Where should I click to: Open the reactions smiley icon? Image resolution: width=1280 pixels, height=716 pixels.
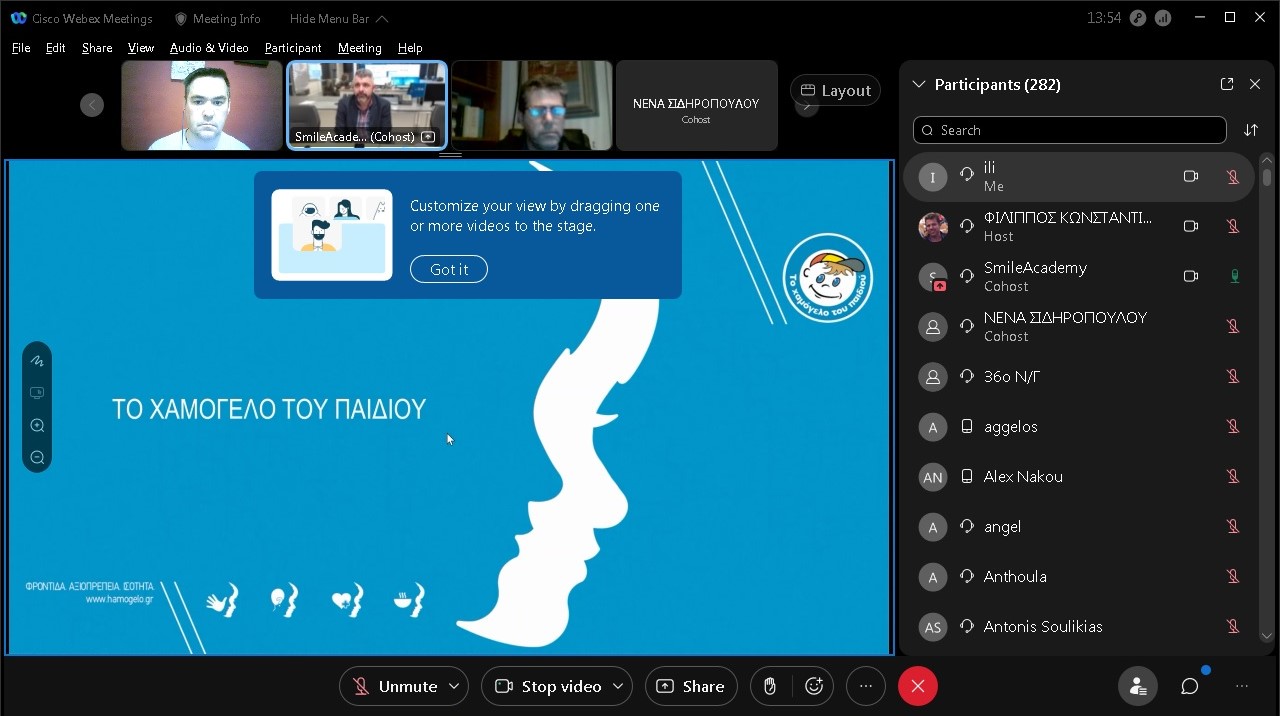click(x=814, y=686)
